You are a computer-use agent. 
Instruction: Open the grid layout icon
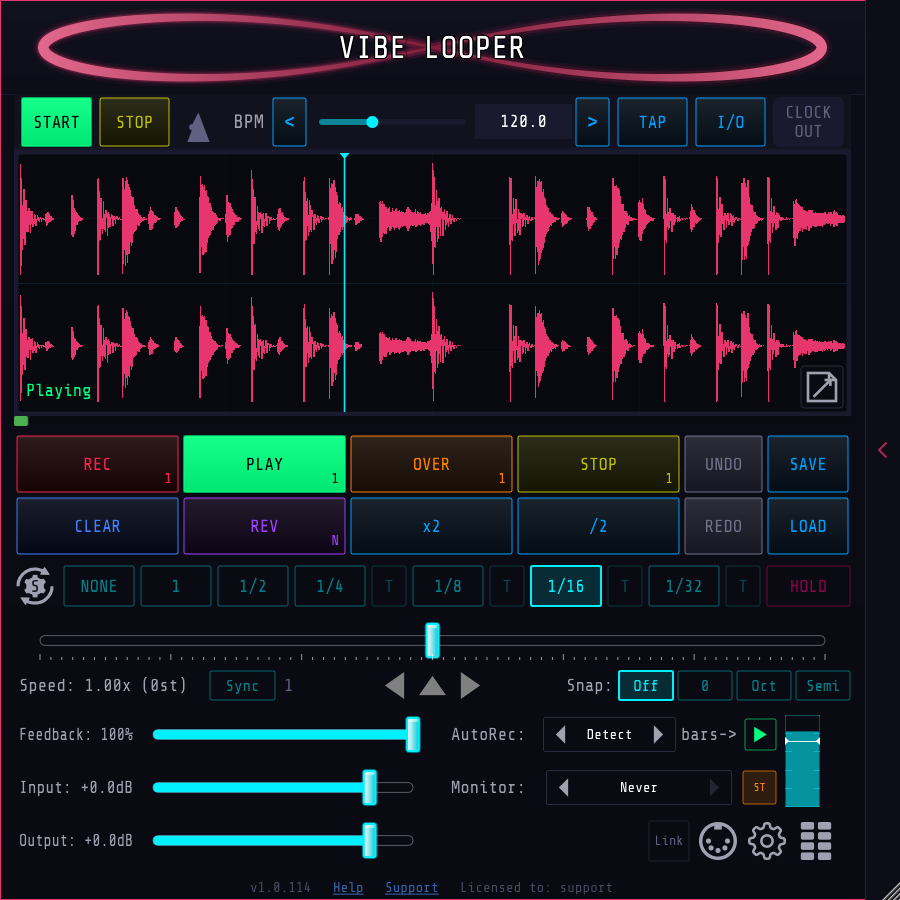(816, 841)
